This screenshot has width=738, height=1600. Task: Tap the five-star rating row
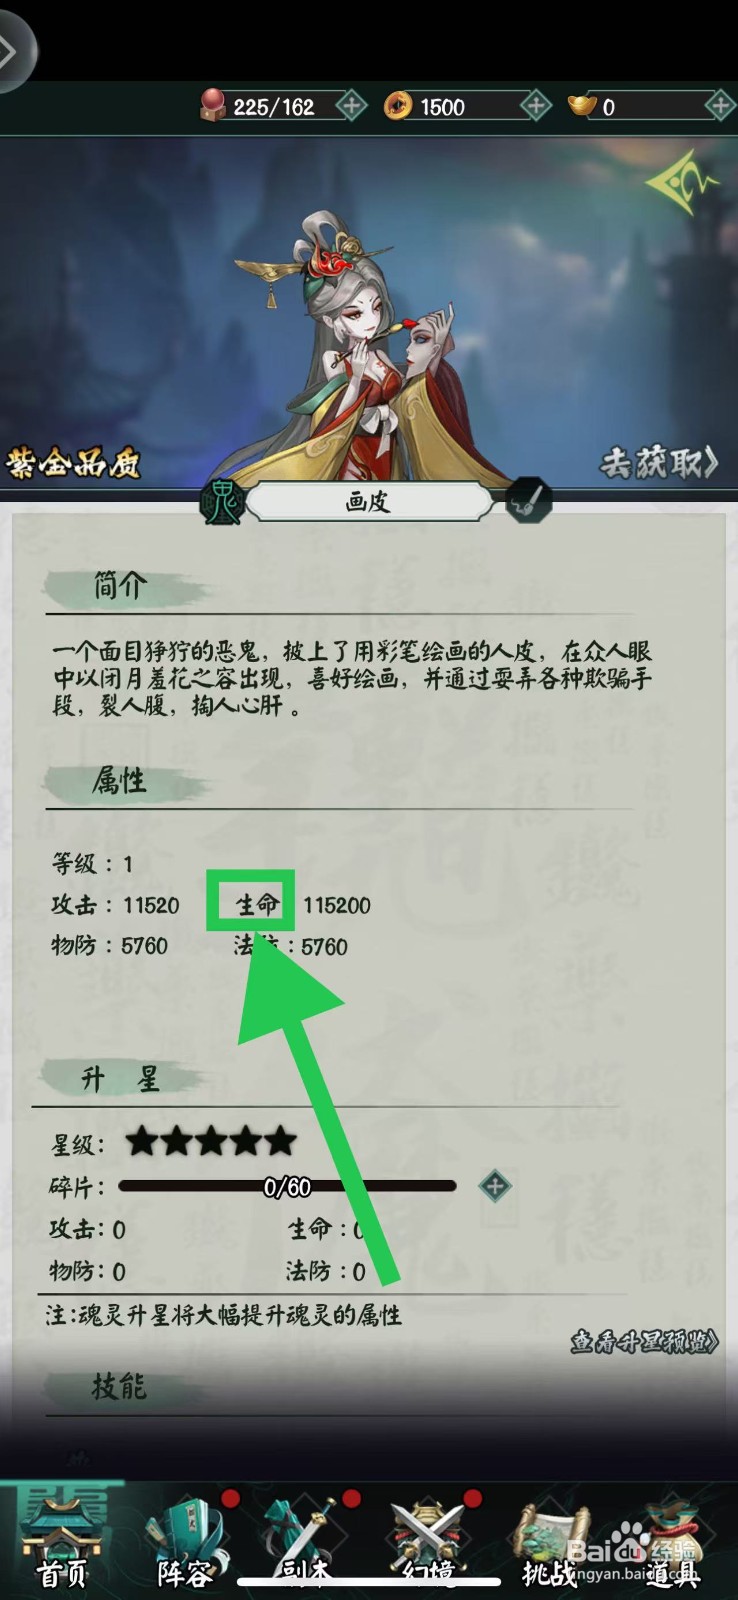pos(175,1141)
